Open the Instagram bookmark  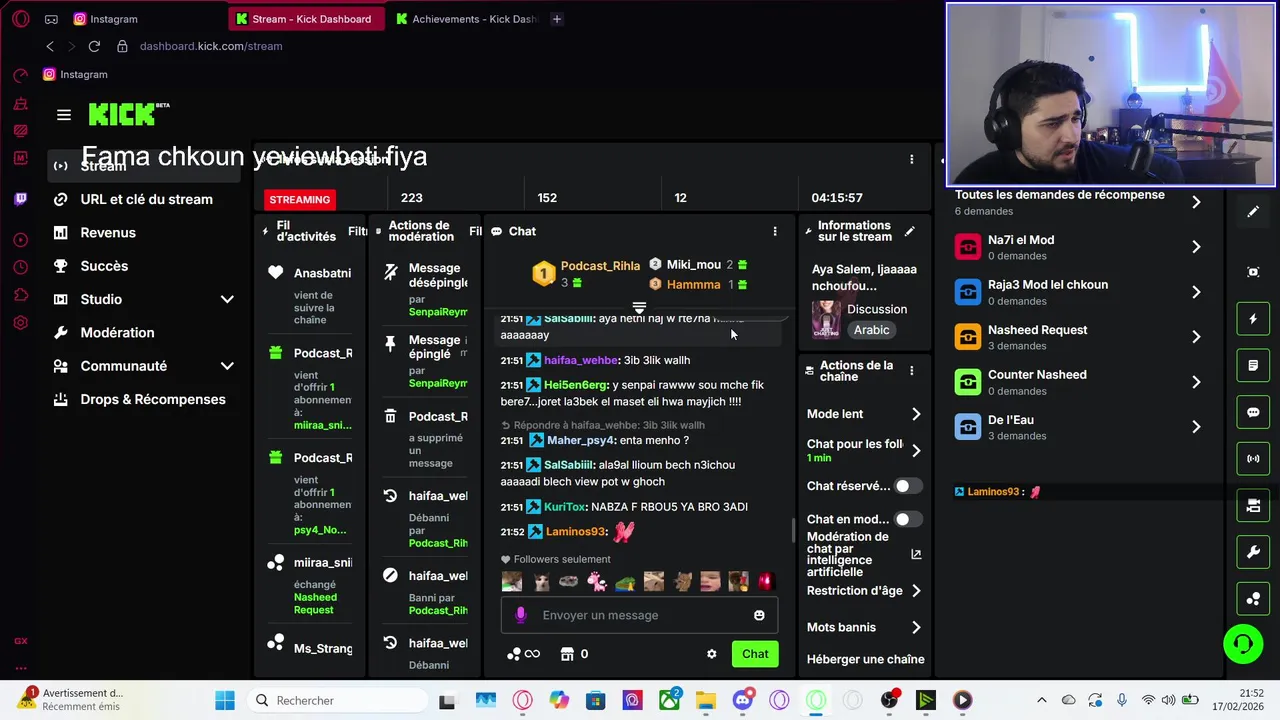coord(75,74)
